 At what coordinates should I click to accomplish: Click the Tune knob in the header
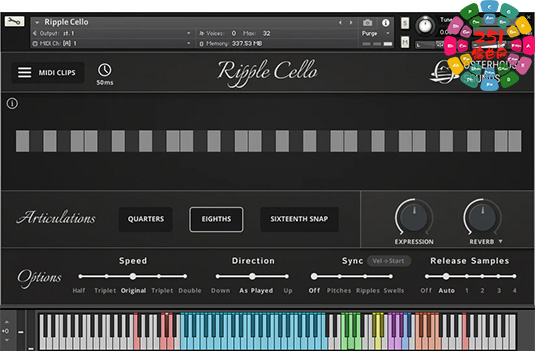(425, 26)
